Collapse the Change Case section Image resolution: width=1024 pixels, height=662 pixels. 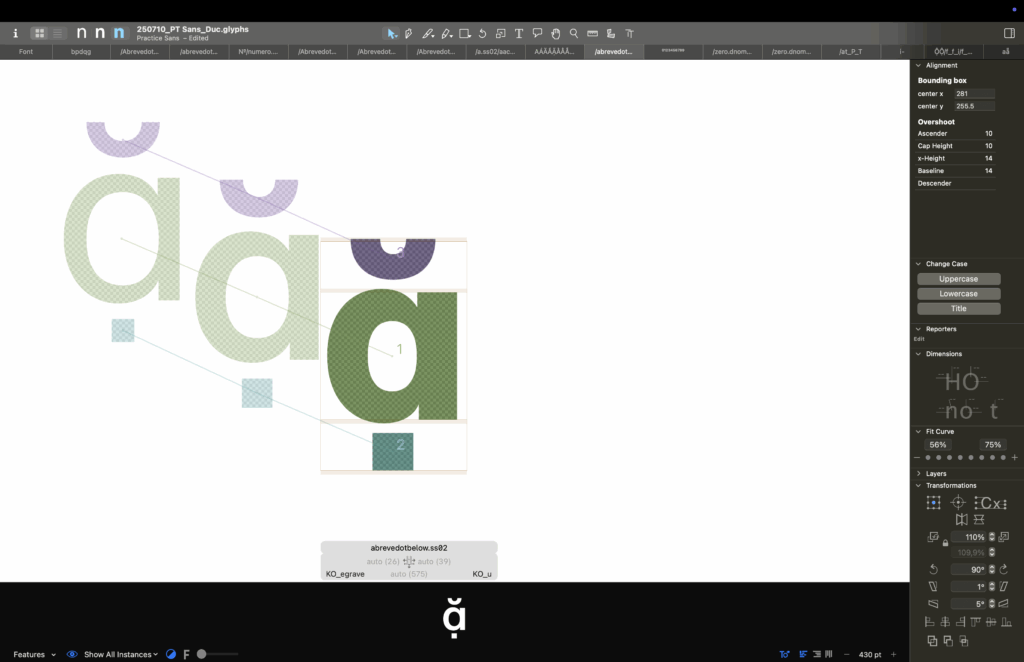coord(918,264)
